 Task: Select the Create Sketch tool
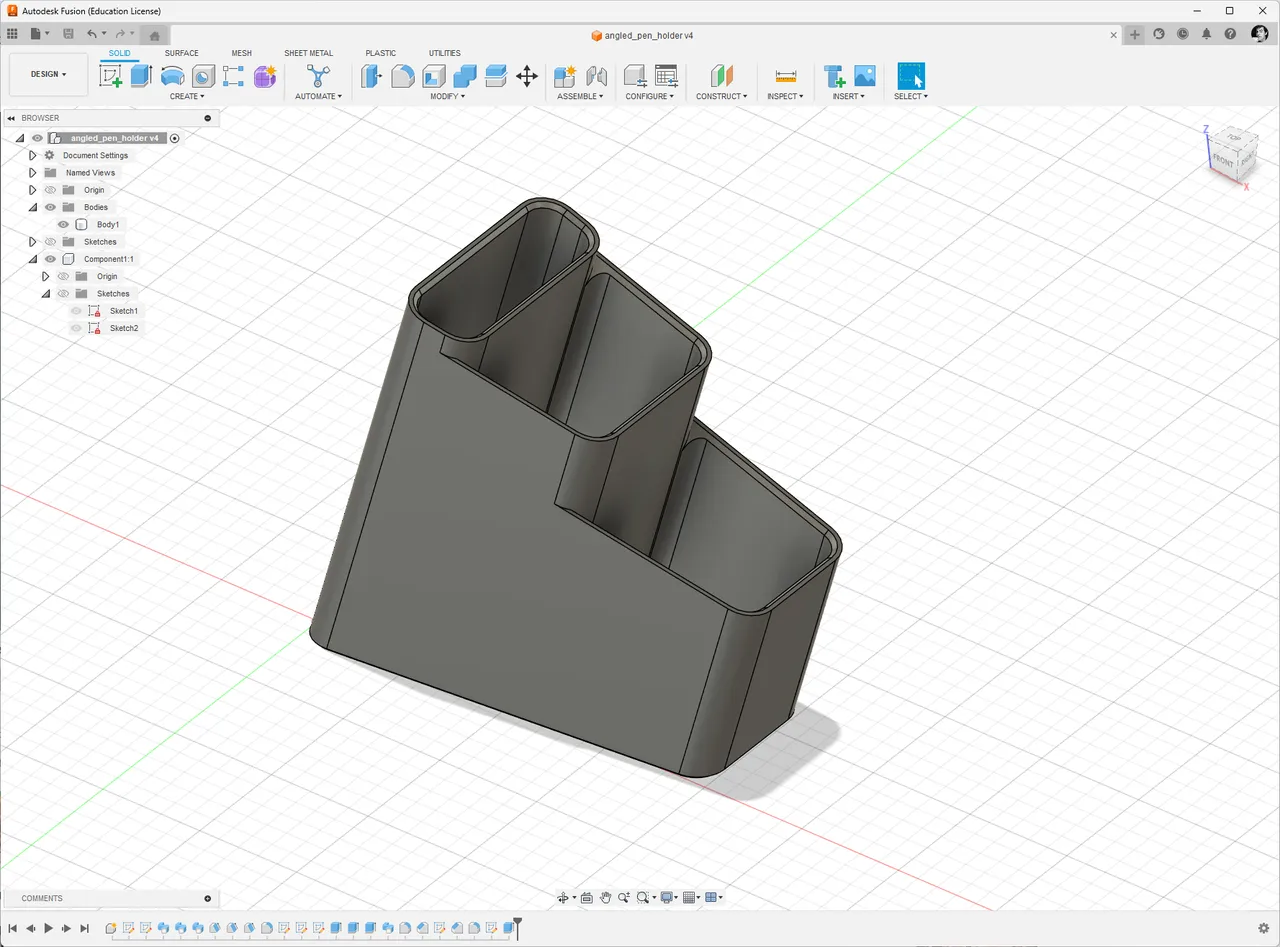pos(110,75)
